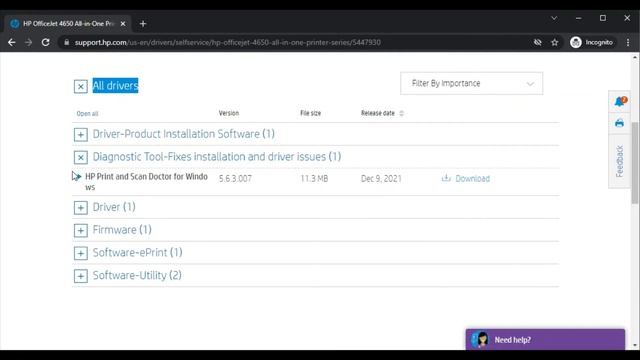Click the printer icon in side panel

[x=620, y=123]
